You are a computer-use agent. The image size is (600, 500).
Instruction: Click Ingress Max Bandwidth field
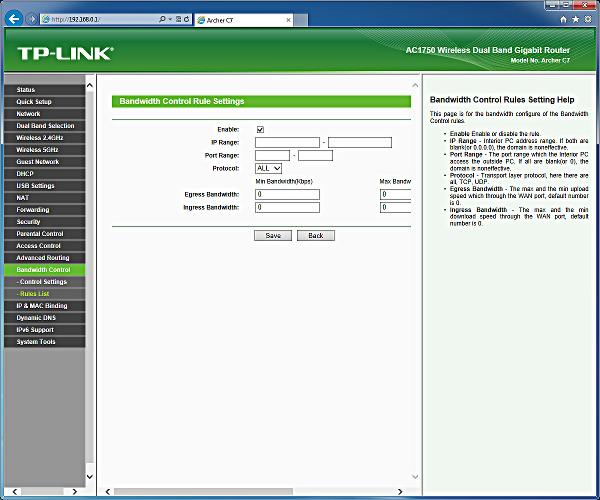395,207
